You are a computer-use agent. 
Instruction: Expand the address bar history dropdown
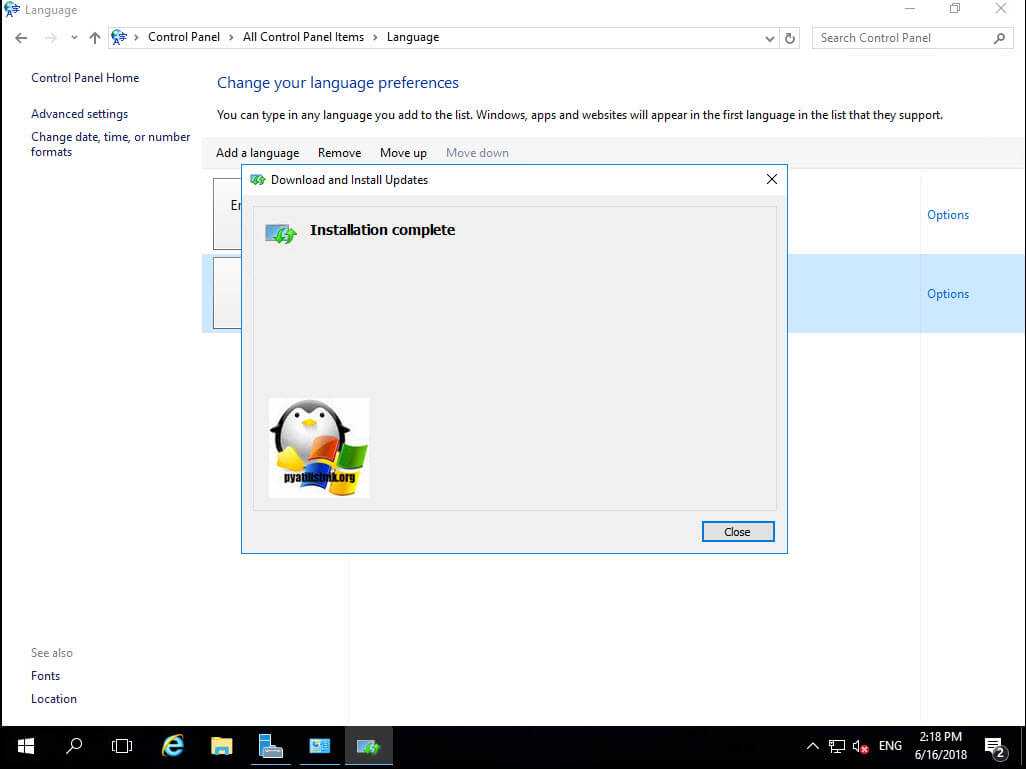click(769, 38)
